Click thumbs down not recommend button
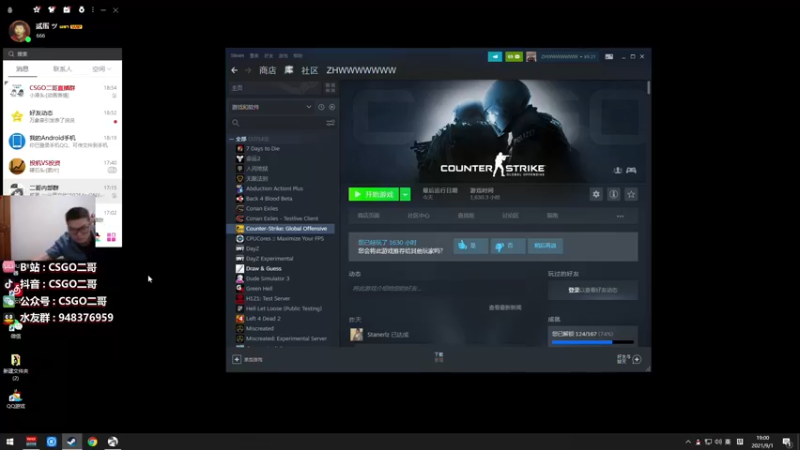 click(508, 246)
